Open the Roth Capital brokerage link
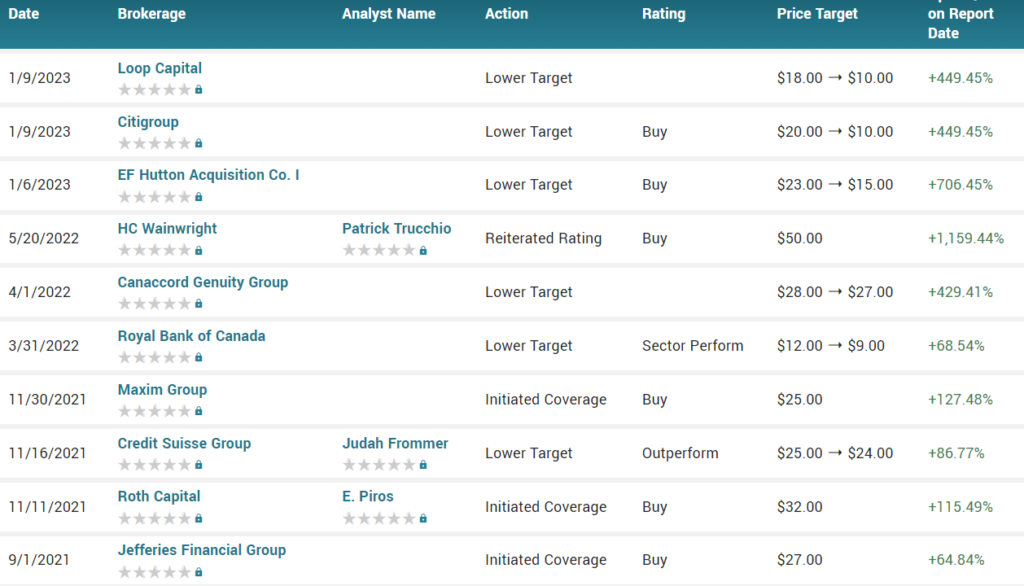 coord(159,496)
